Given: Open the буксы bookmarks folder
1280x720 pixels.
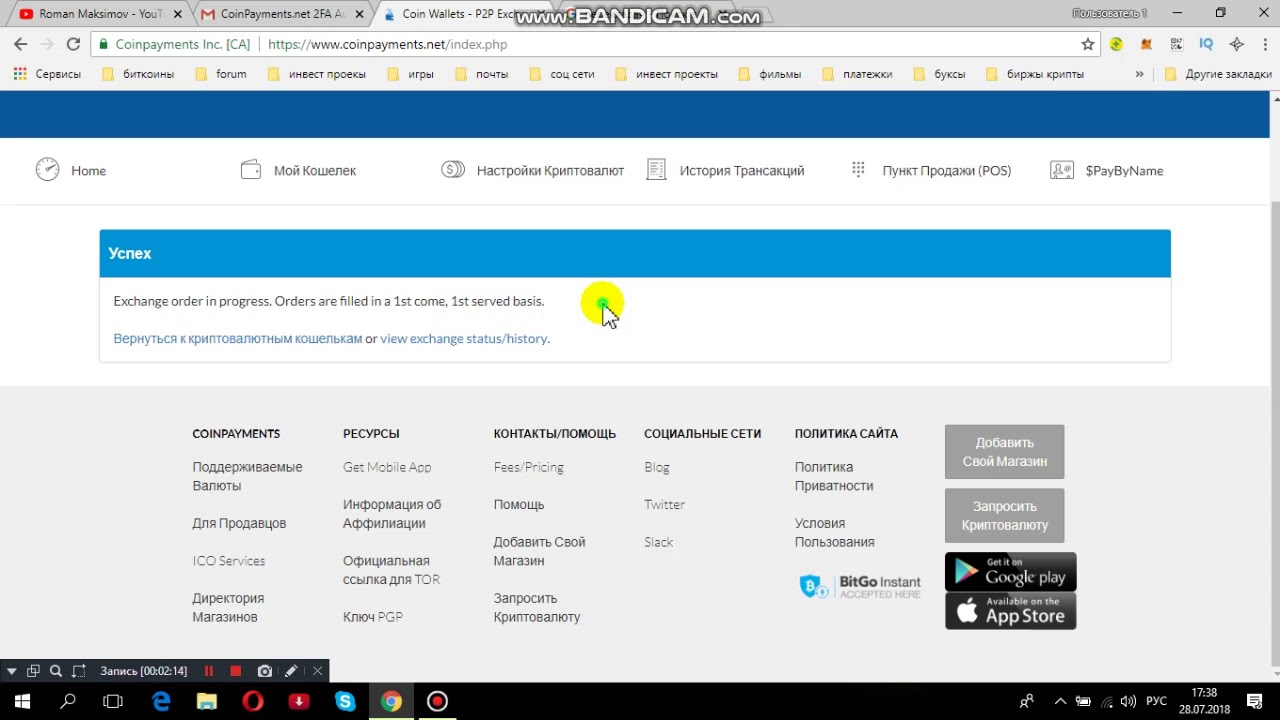Looking at the screenshot, I should [939, 74].
